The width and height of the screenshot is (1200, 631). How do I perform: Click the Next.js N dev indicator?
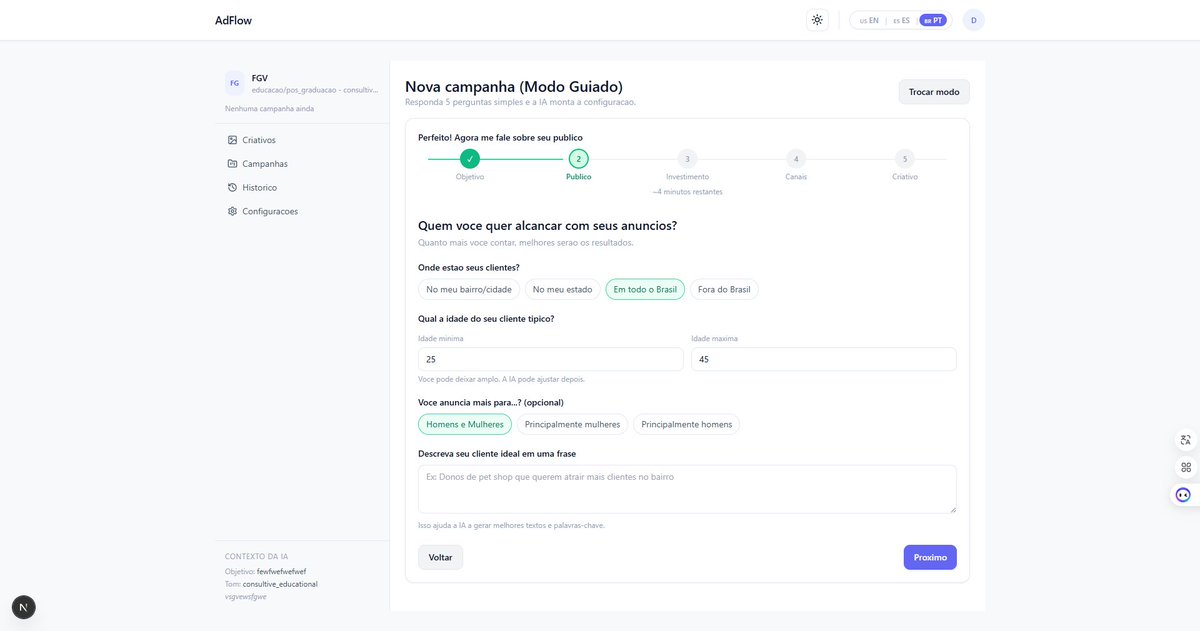23,607
